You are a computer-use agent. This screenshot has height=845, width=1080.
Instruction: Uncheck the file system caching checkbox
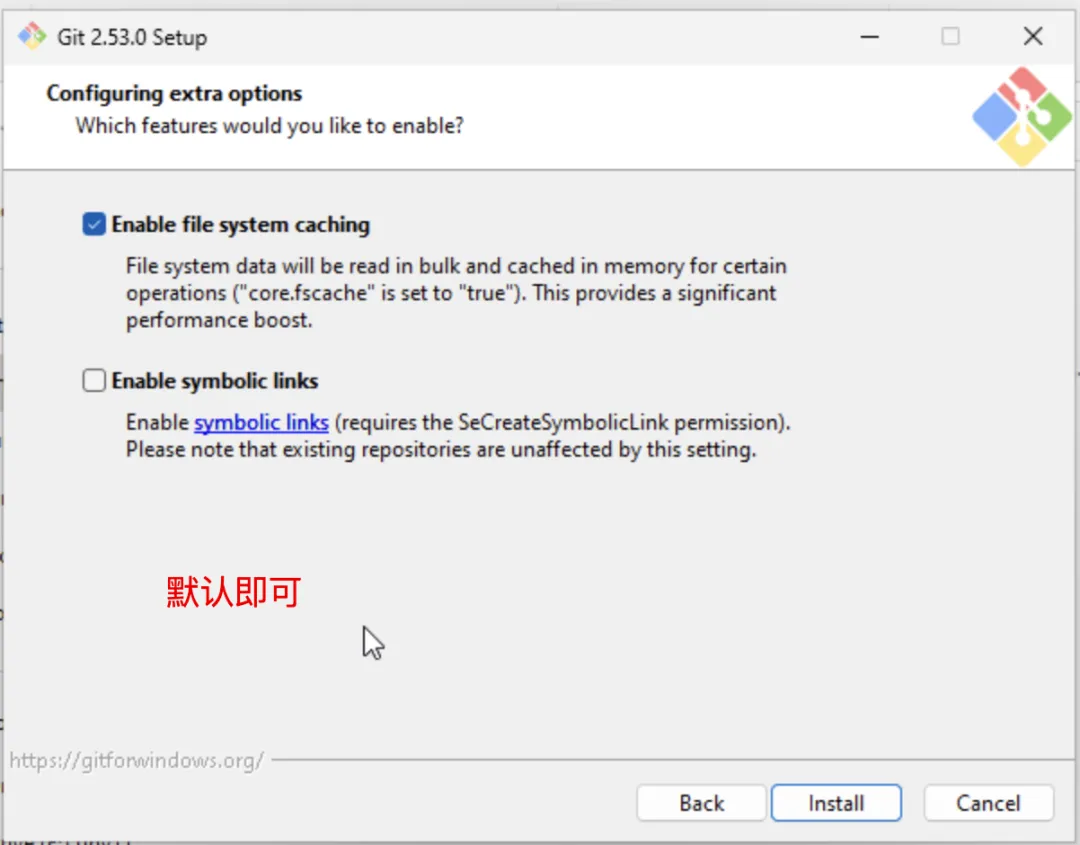tap(94, 225)
